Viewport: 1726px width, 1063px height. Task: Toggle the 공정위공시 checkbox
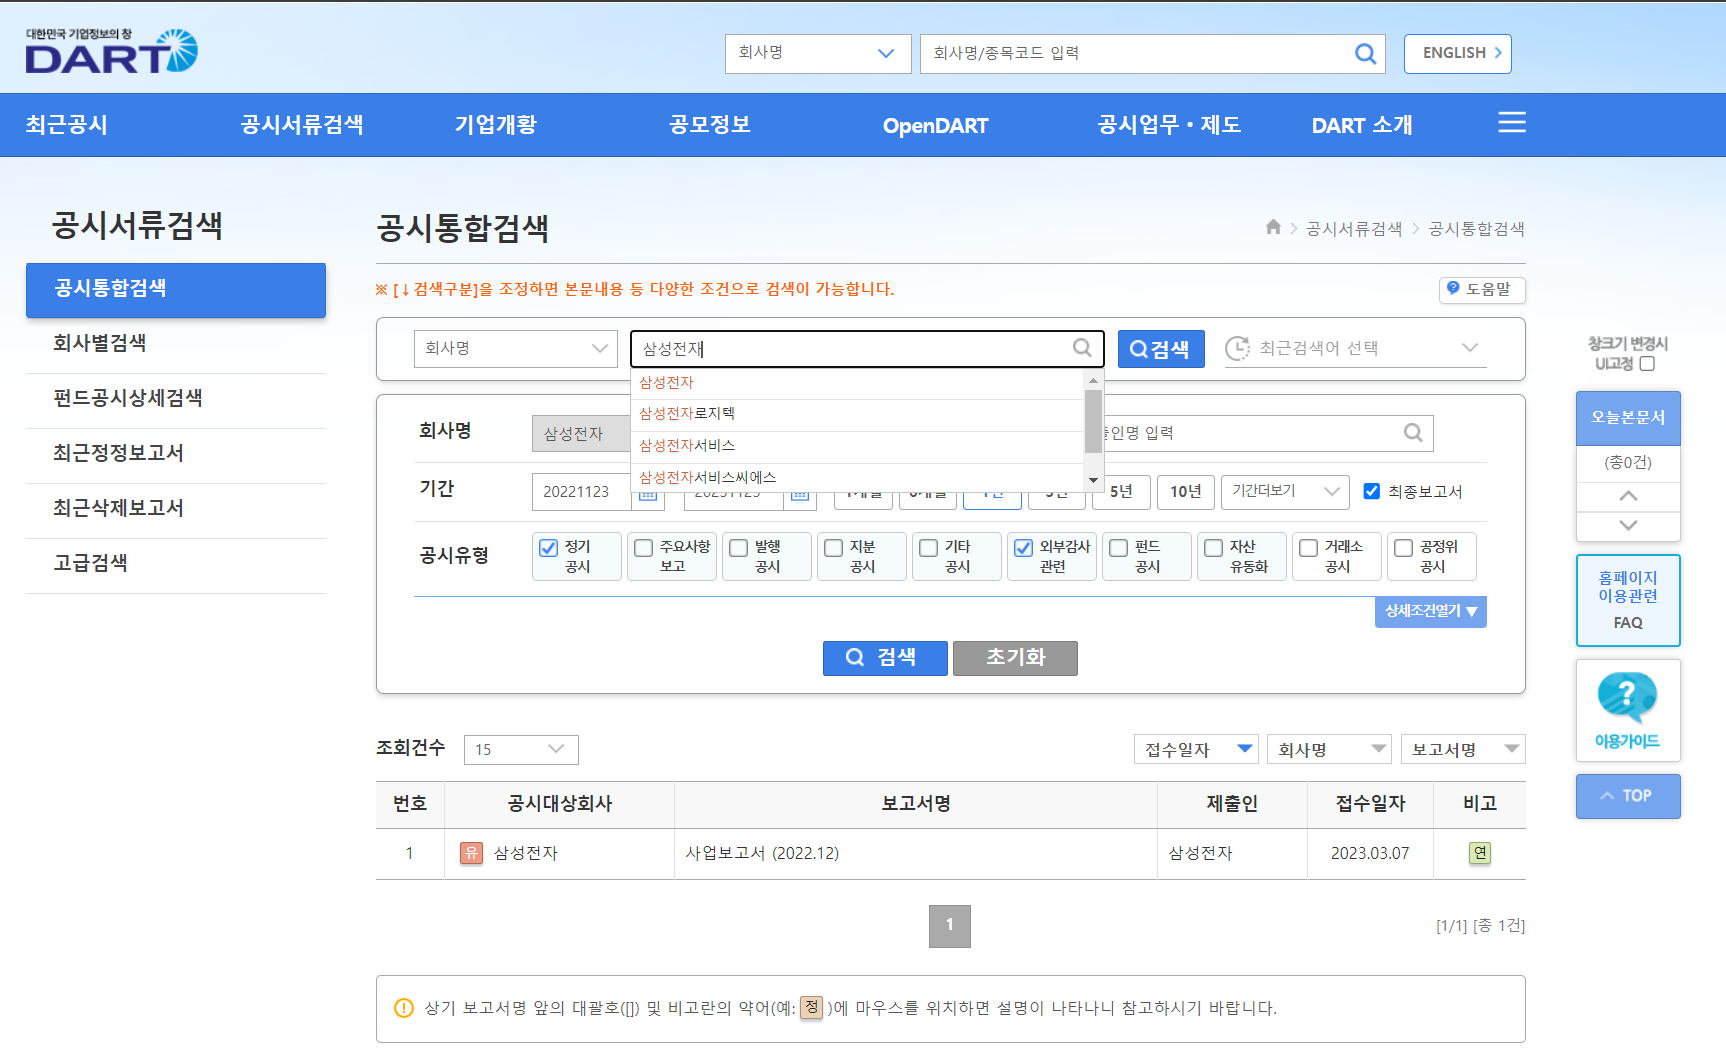tap(1404, 548)
